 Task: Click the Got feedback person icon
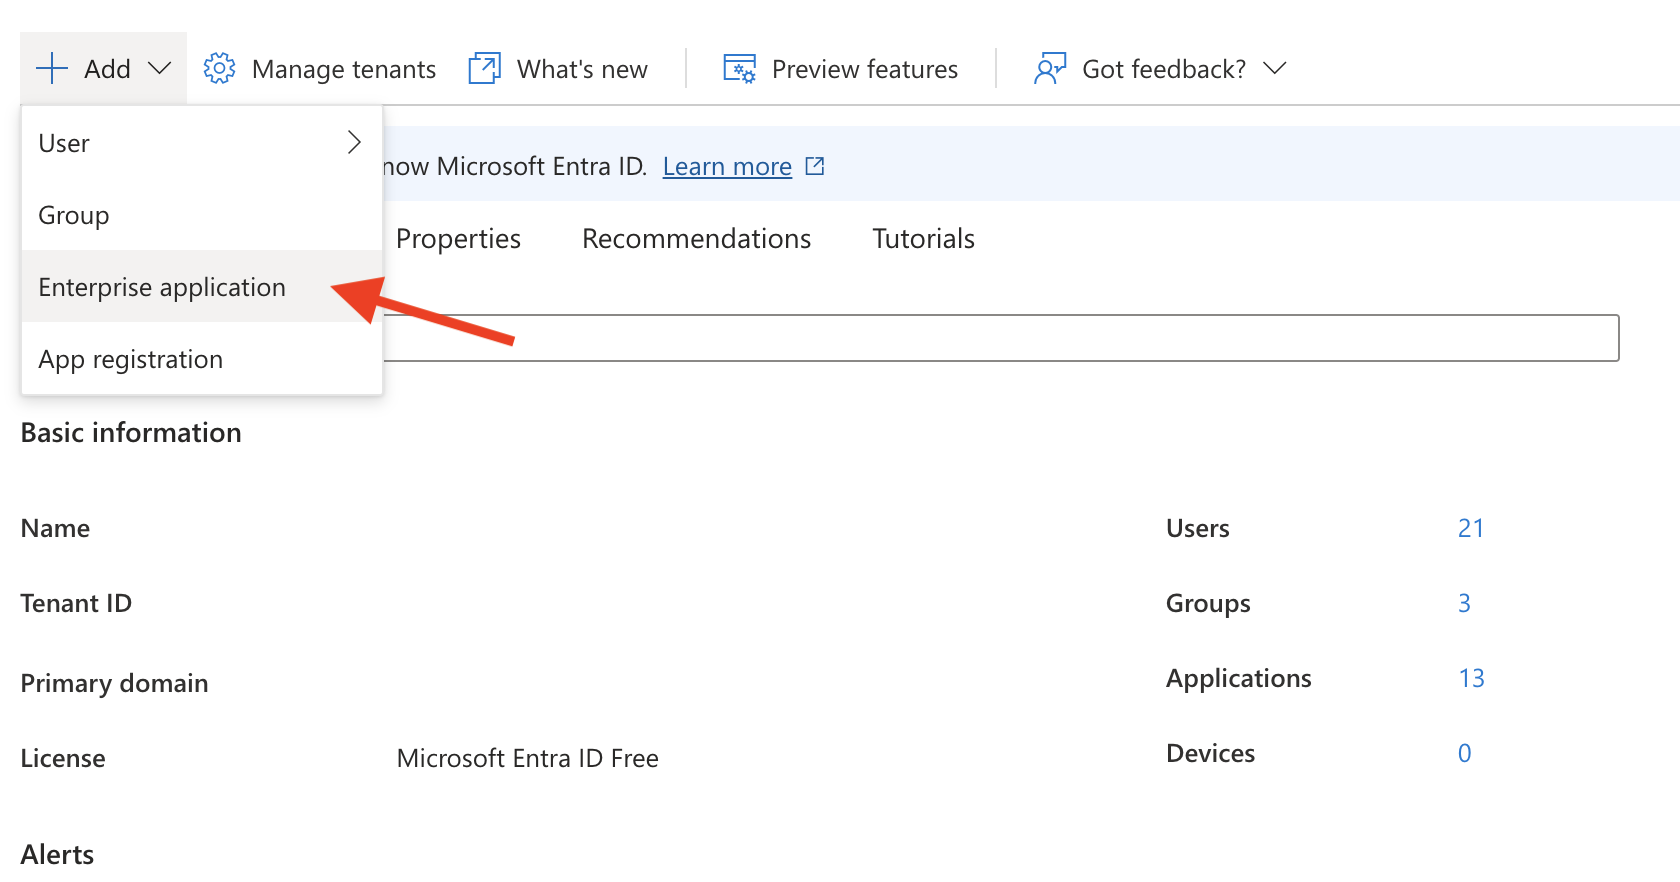(1050, 69)
